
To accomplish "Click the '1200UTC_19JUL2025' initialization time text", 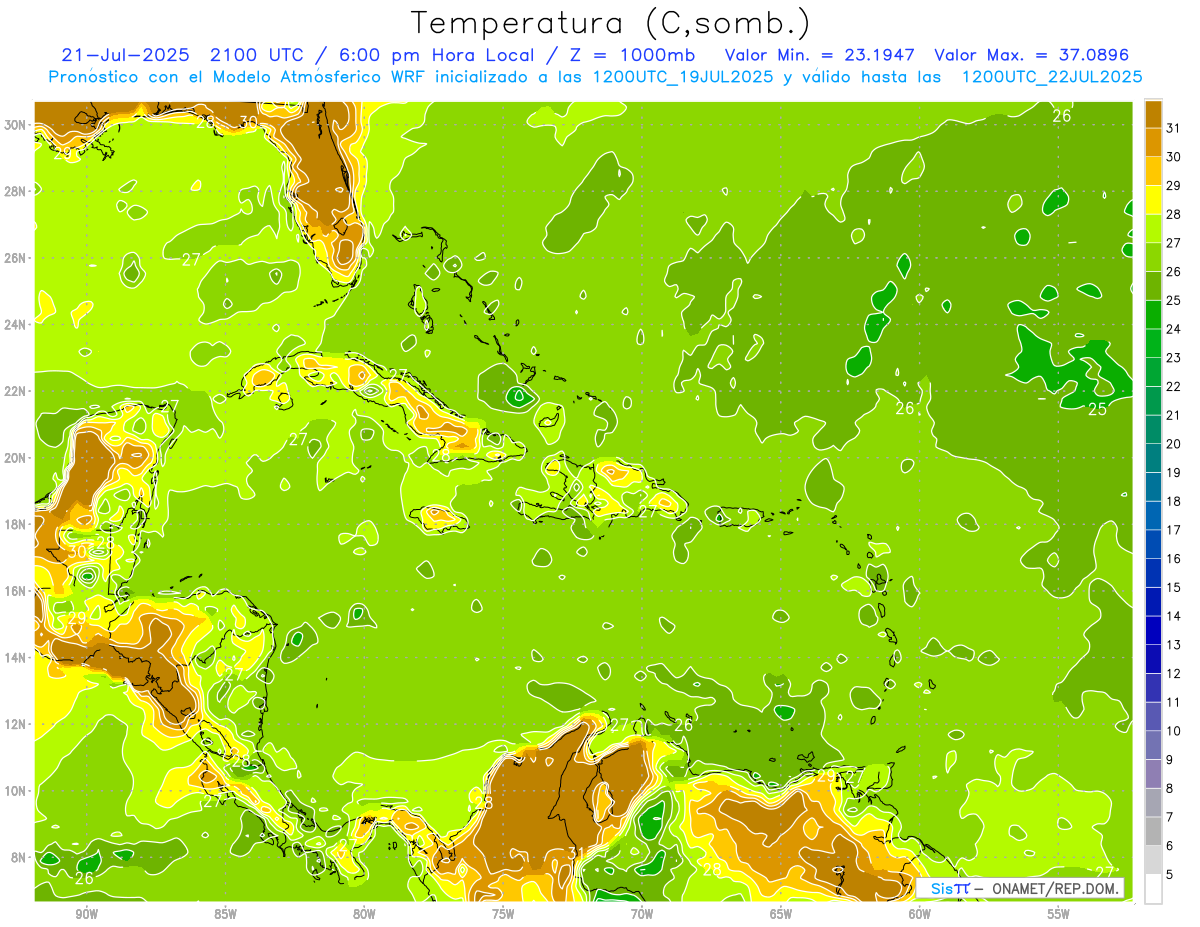I will point(683,77).
